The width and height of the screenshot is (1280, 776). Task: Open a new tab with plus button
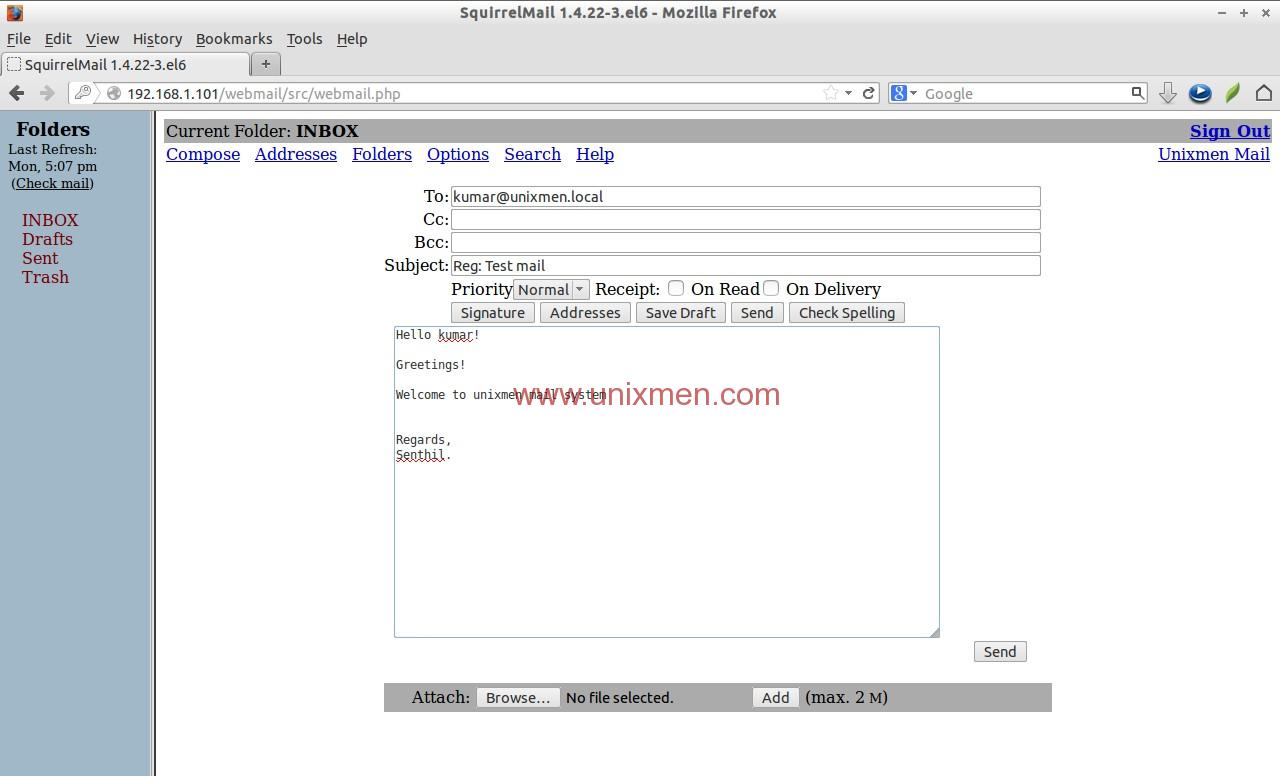(x=265, y=64)
